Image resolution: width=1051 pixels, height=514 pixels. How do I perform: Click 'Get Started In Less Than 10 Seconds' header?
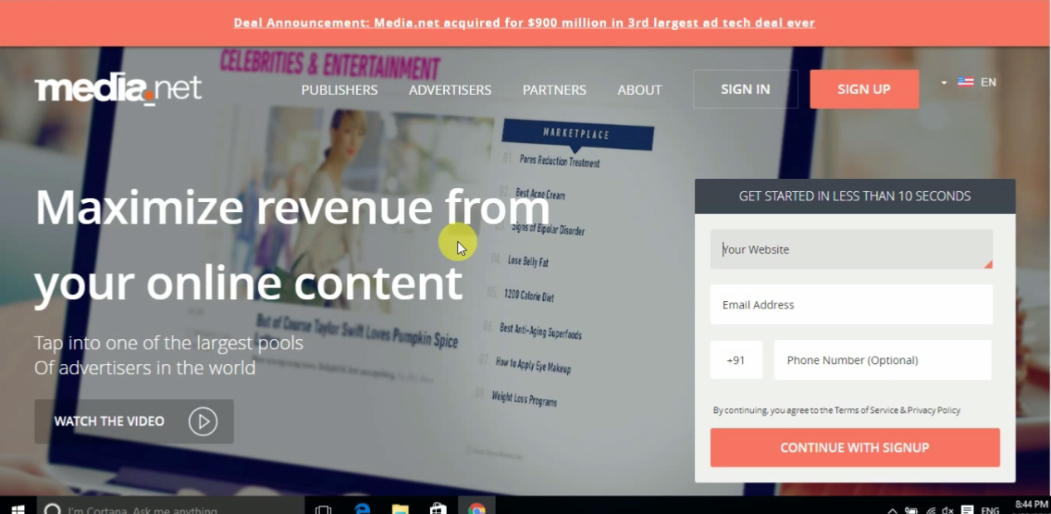[x=855, y=196]
